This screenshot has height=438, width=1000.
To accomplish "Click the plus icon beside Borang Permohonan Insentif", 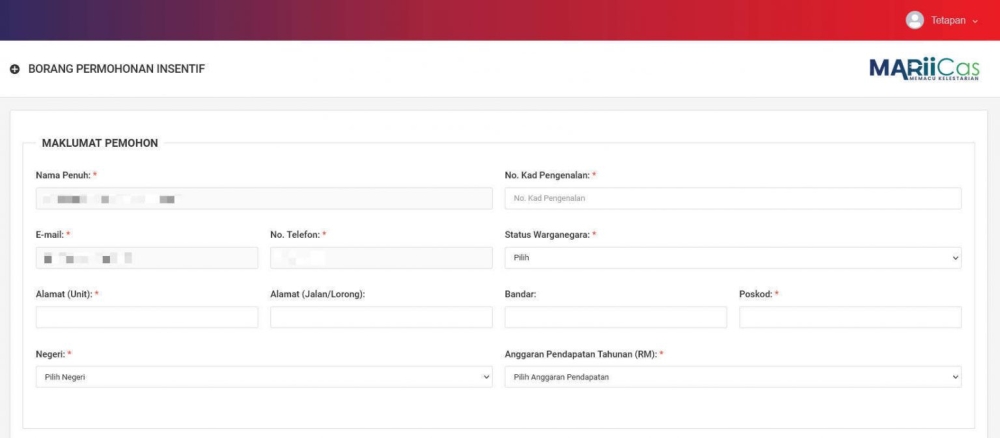I will click(15, 69).
